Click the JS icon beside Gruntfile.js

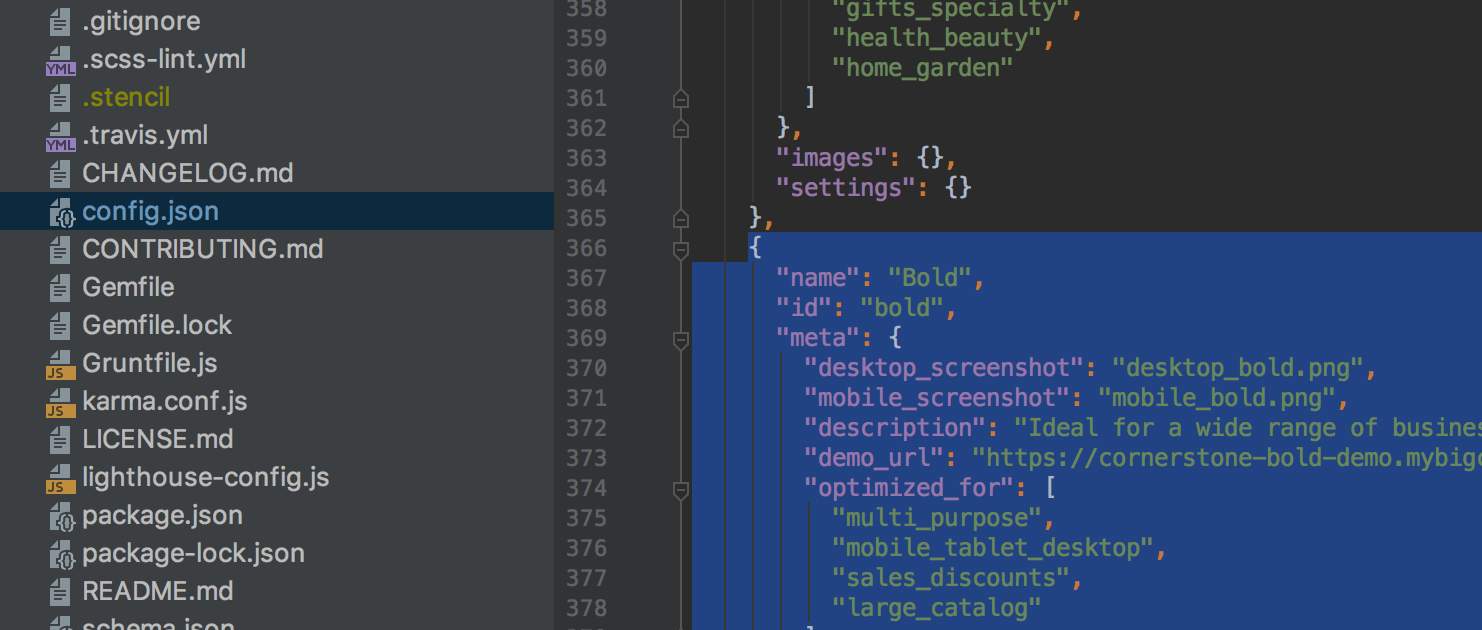click(60, 364)
